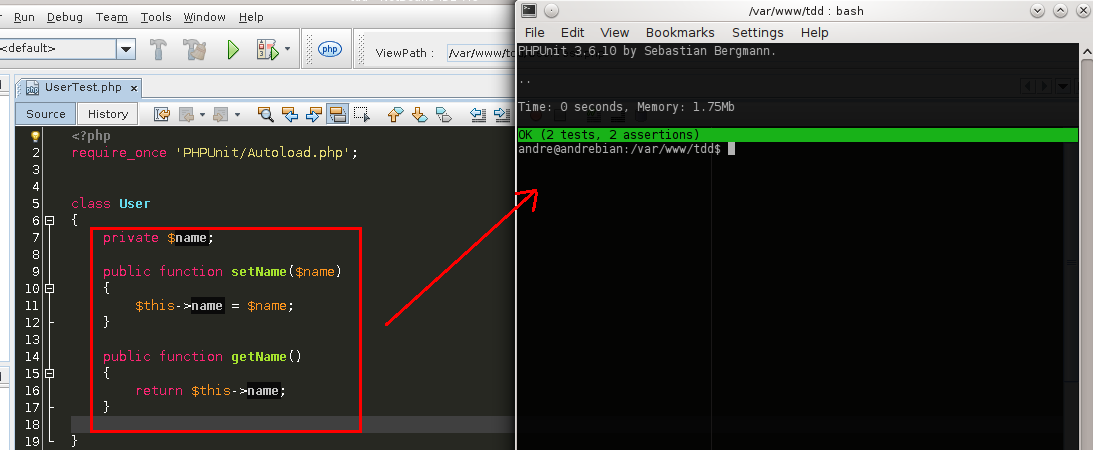The height and width of the screenshot is (450, 1093).
Task: Open the NetBeans Window menu
Action: point(205,17)
